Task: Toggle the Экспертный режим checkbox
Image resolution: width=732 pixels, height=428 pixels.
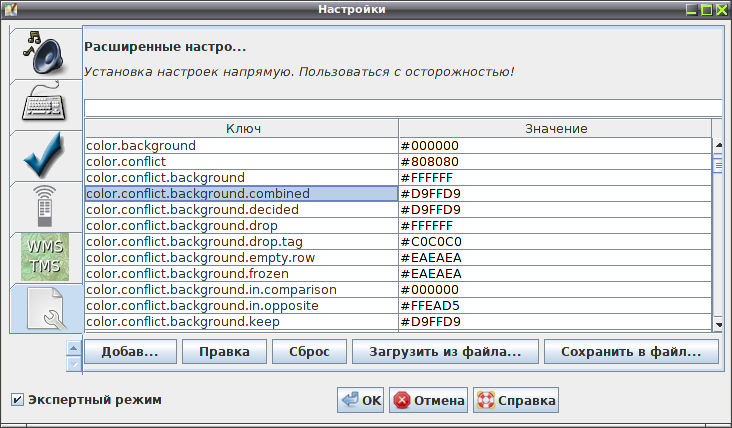Action: 17,400
